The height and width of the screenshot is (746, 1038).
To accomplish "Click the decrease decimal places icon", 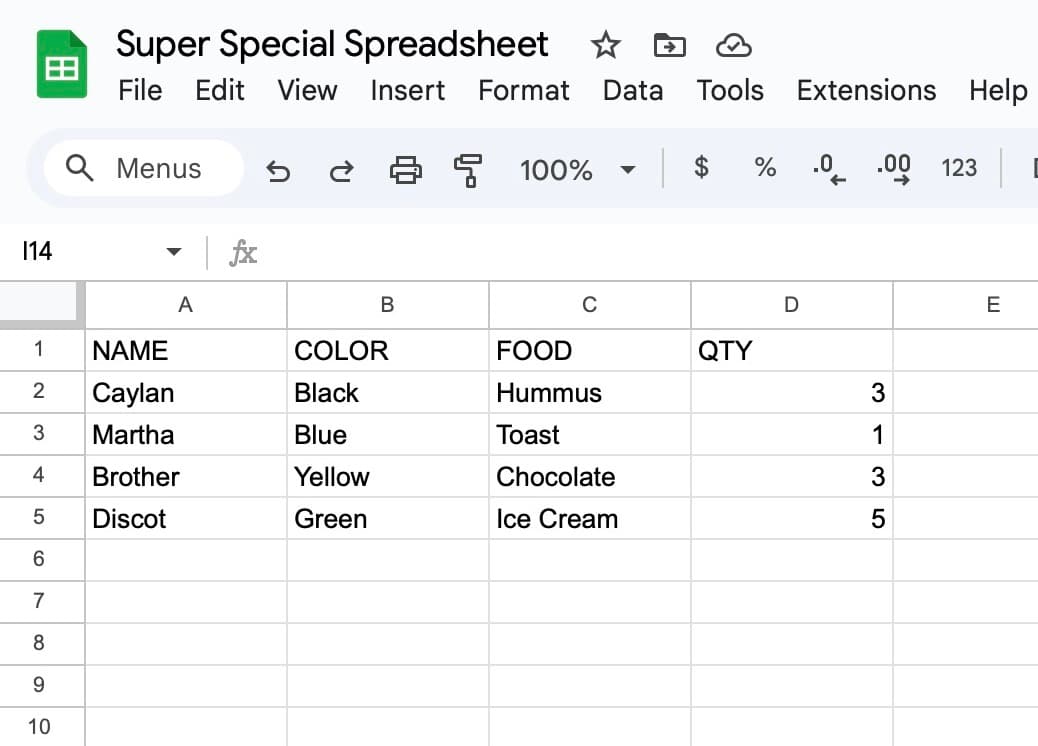I will 827,168.
